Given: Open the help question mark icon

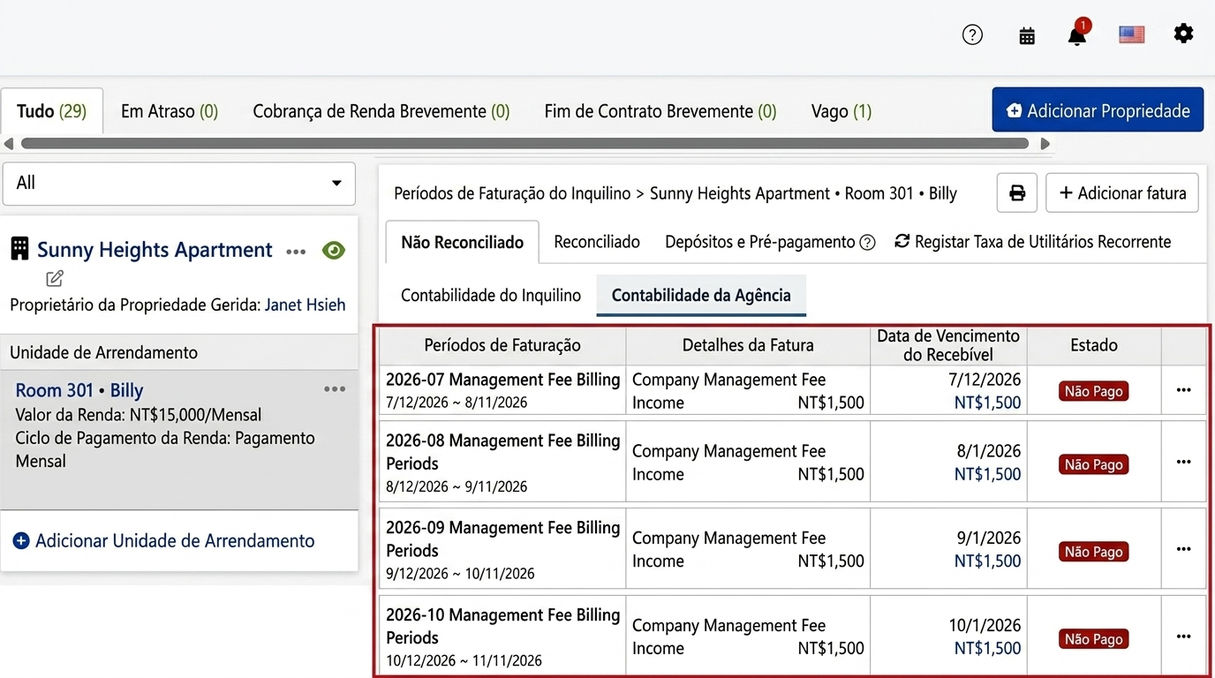Looking at the screenshot, I should coord(972,35).
